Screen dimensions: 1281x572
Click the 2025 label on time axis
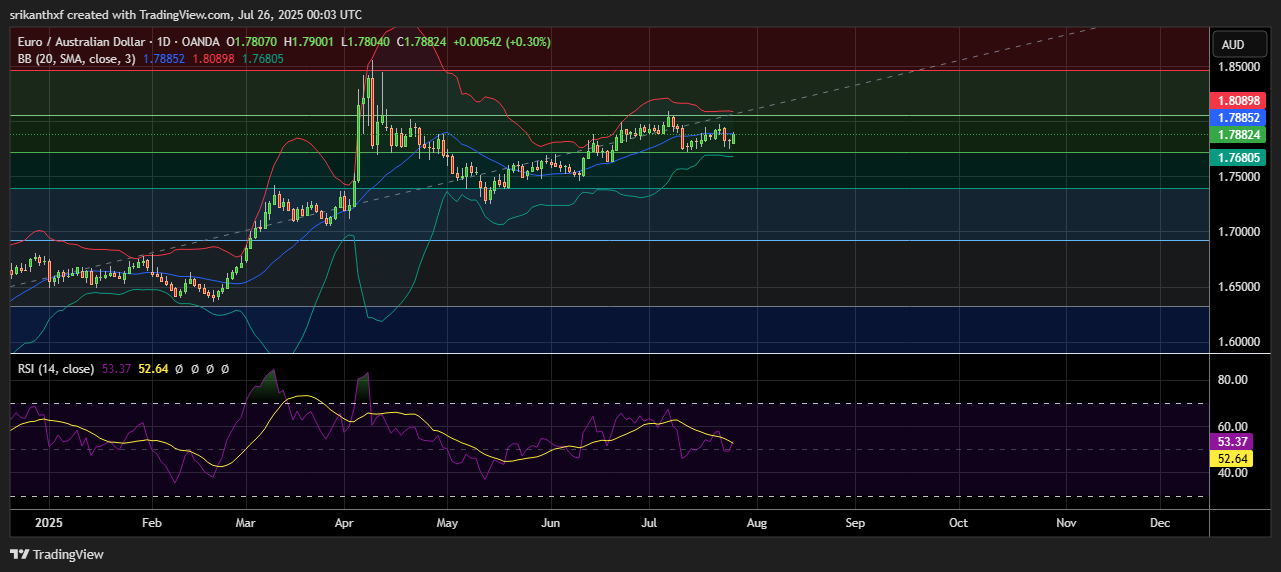point(48,523)
